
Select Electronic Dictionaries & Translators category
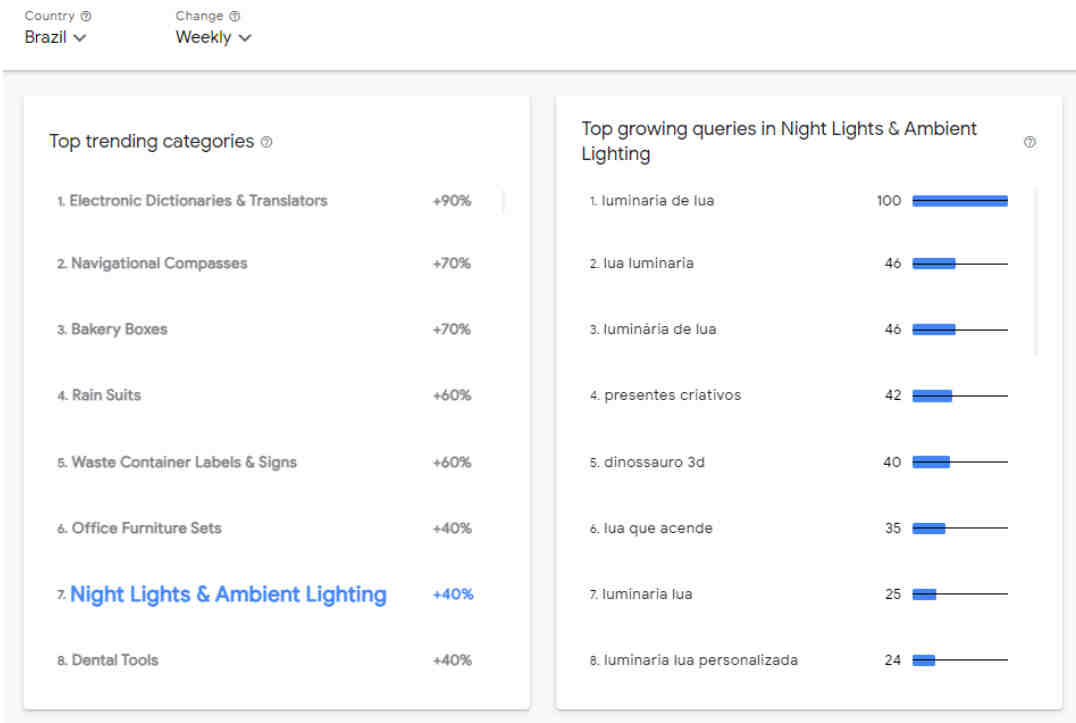pos(198,201)
